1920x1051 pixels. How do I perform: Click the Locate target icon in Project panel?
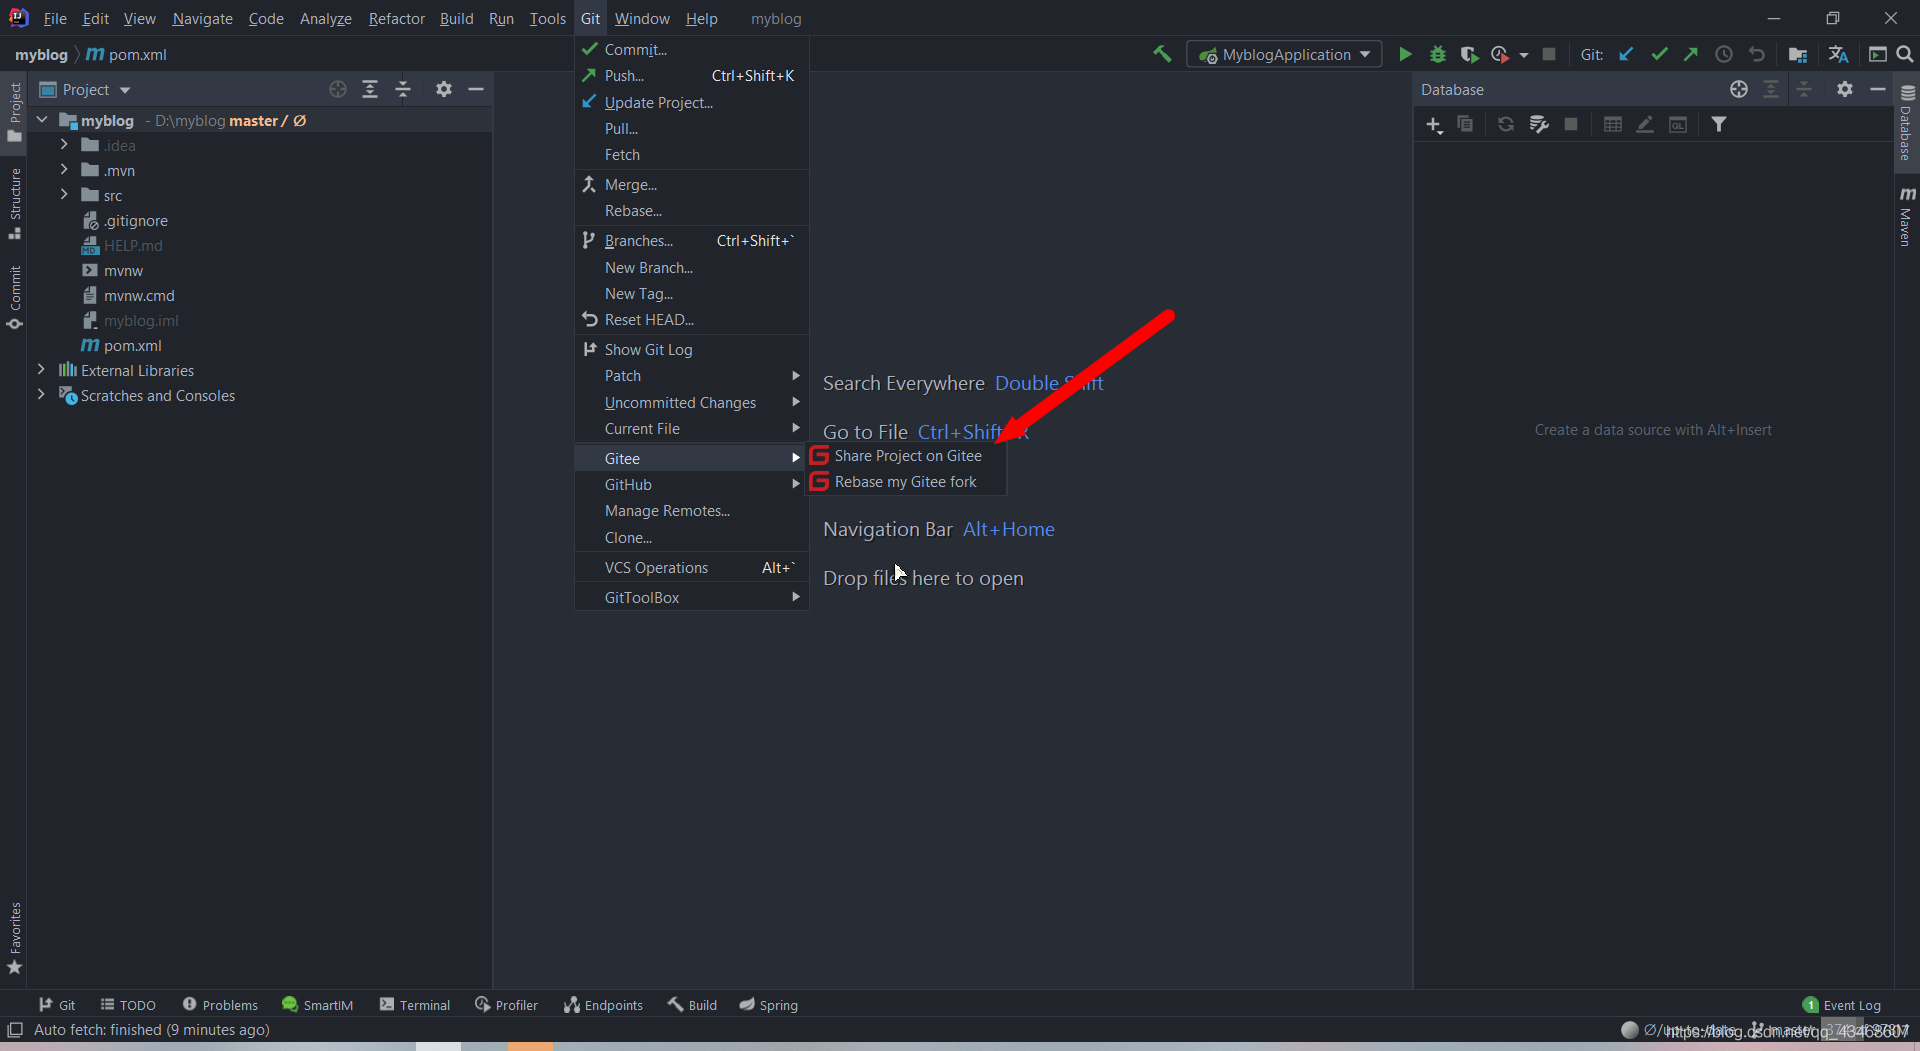pyautogui.click(x=338, y=89)
